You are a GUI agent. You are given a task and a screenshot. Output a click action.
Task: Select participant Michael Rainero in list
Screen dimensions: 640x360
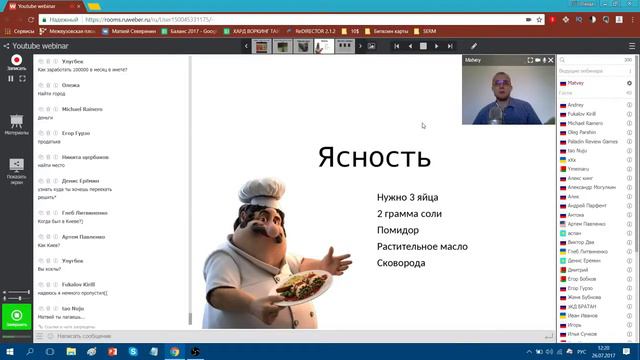pos(584,123)
